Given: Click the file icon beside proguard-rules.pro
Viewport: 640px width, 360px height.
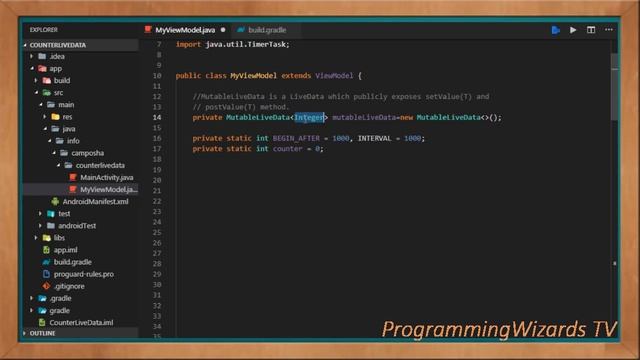Looking at the screenshot, I should (47, 274).
